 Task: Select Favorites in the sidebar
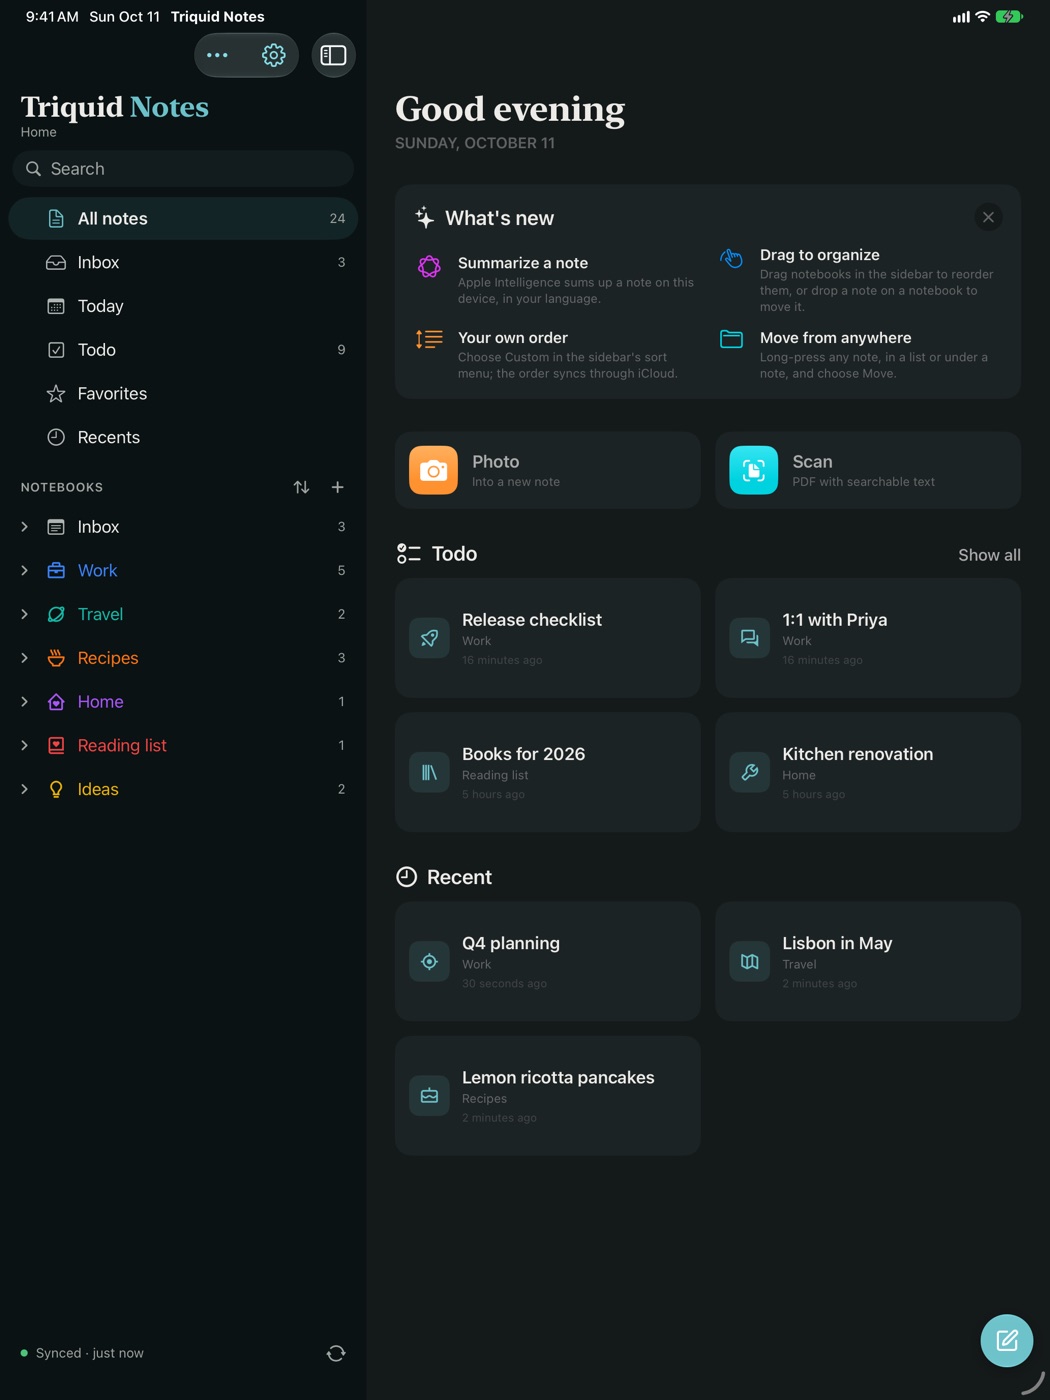(183, 394)
